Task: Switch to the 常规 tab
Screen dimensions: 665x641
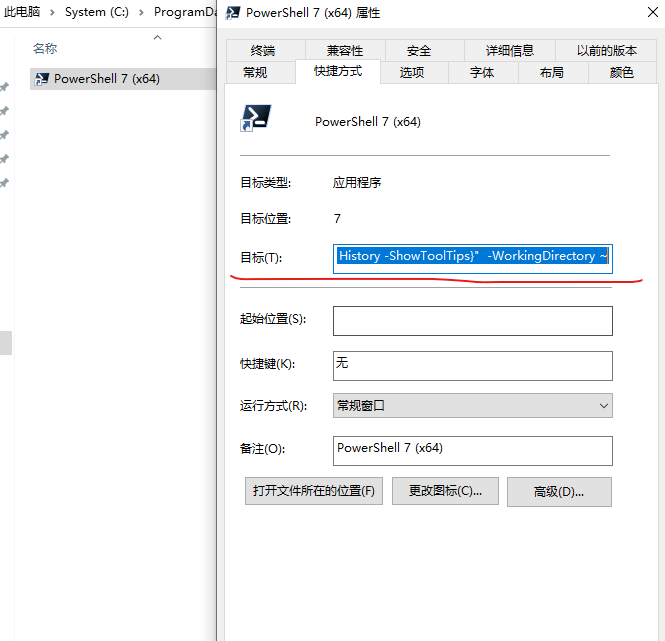Action: 255,73
